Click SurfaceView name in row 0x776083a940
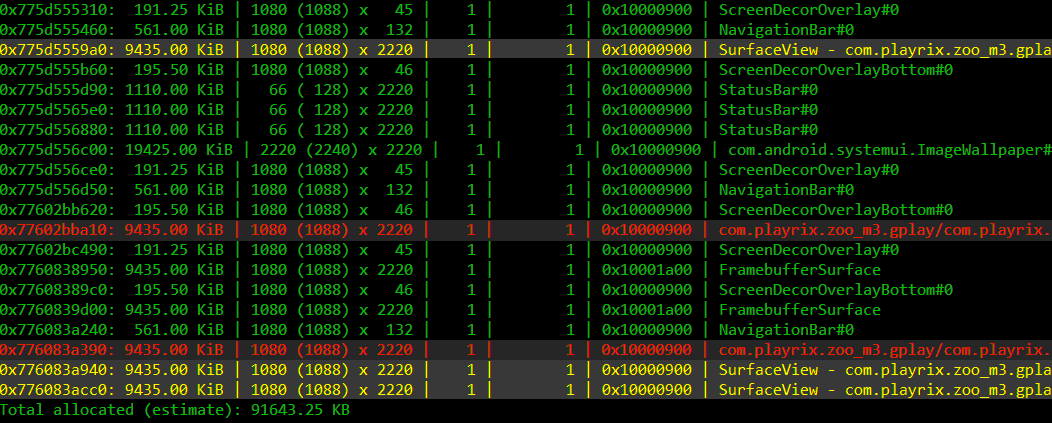 885,371
